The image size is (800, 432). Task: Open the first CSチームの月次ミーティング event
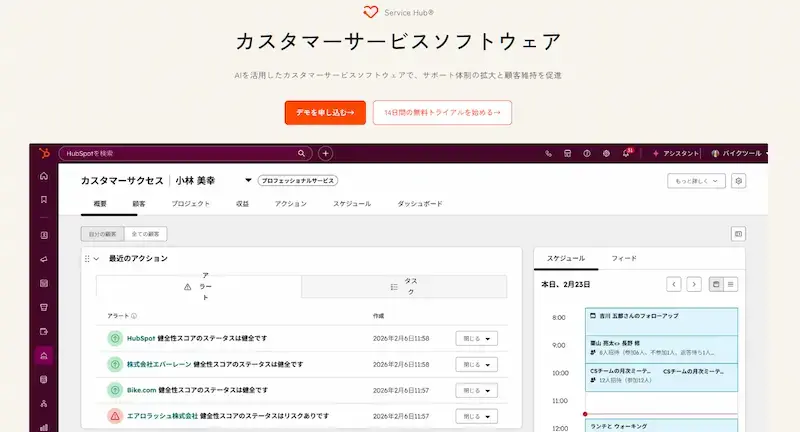(621, 377)
